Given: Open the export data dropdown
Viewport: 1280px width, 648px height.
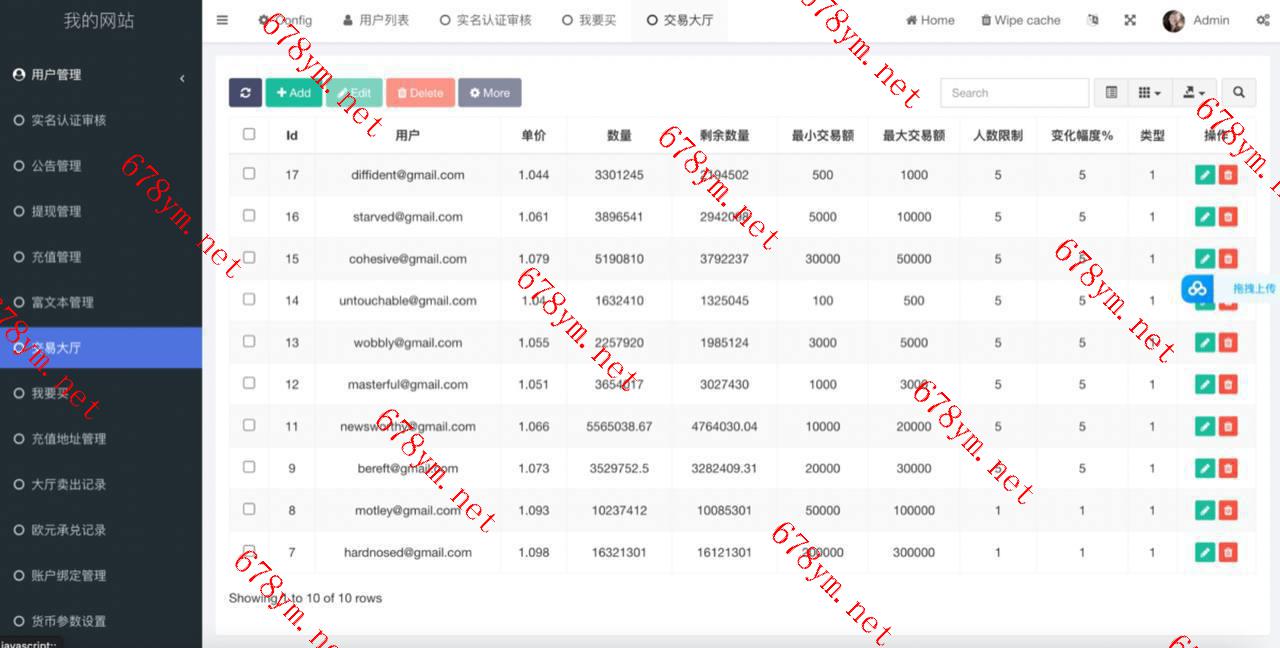Looking at the screenshot, I should click(x=1195, y=93).
